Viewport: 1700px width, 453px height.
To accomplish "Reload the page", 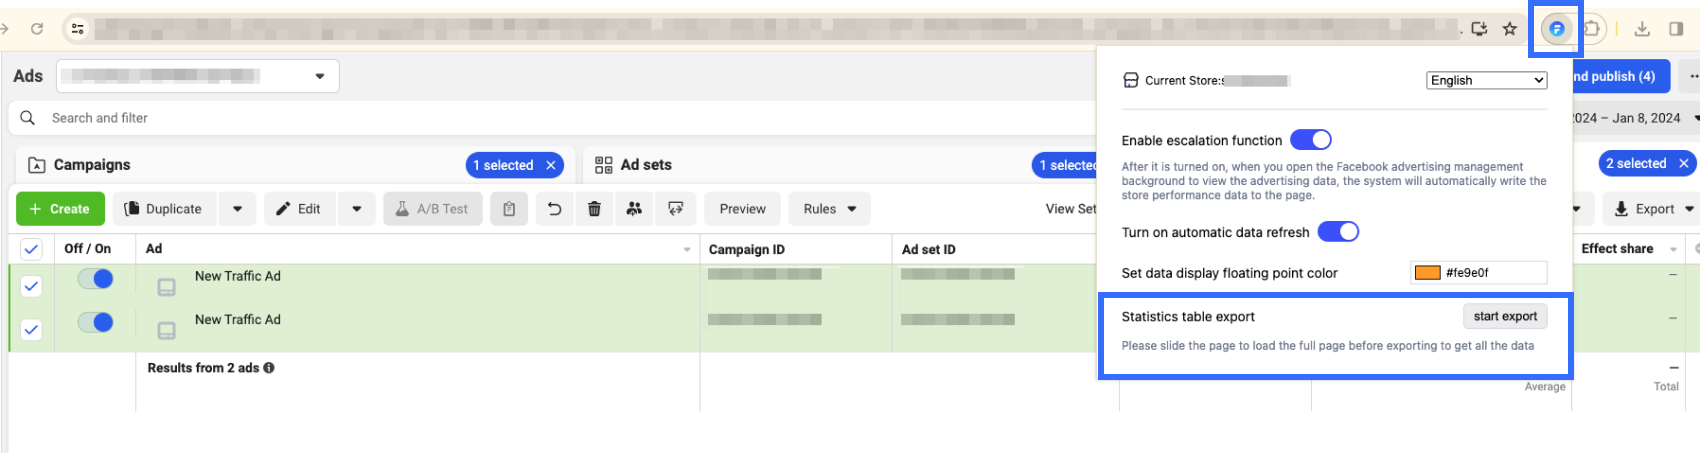I will click(37, 29).
